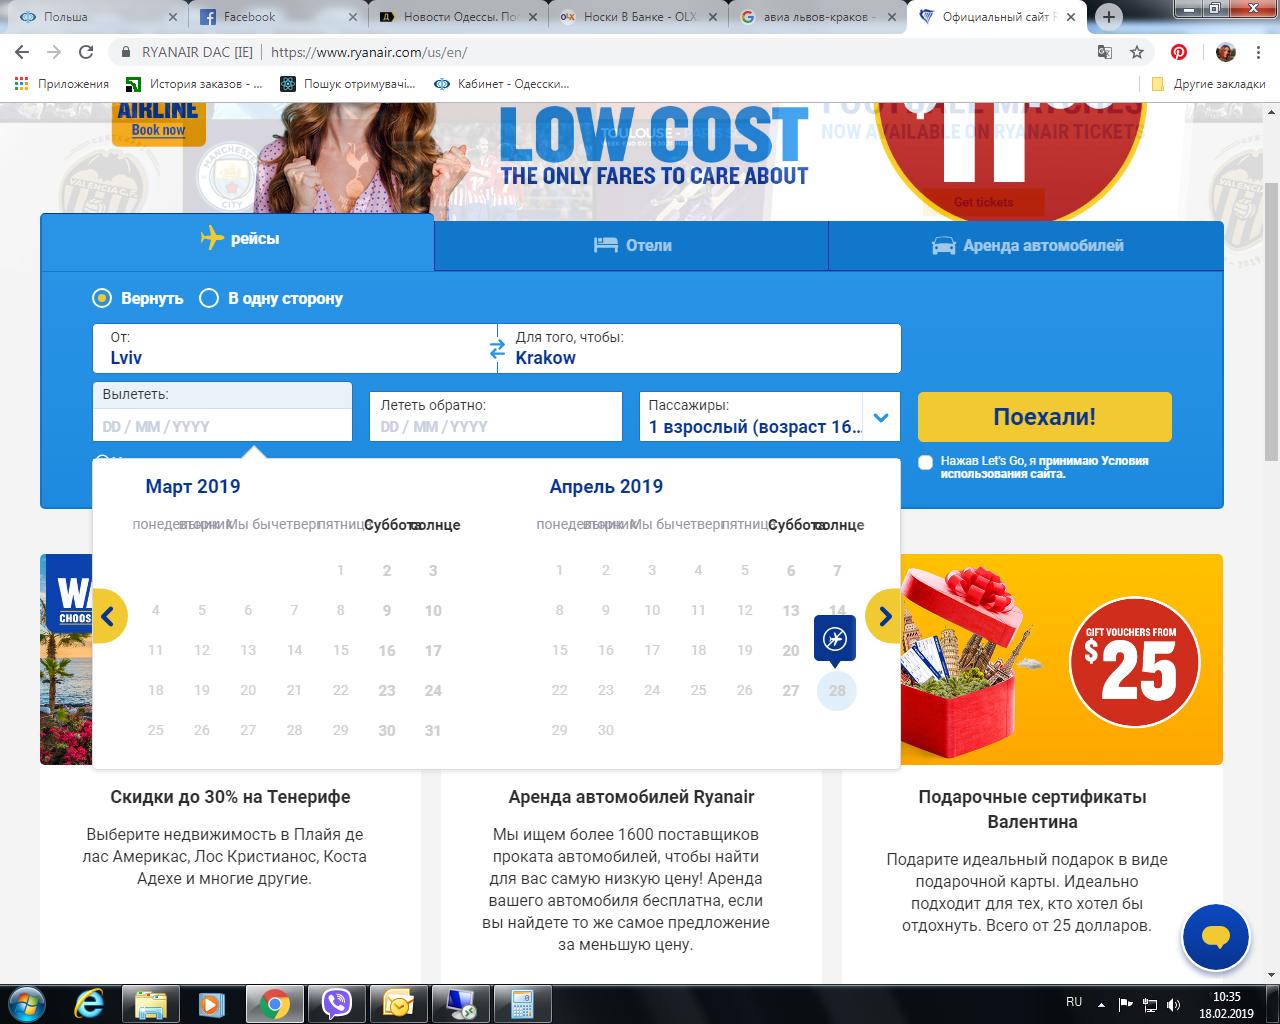Select March 31 in the calendar
1280x1024 pixels.
coord(433,730)
